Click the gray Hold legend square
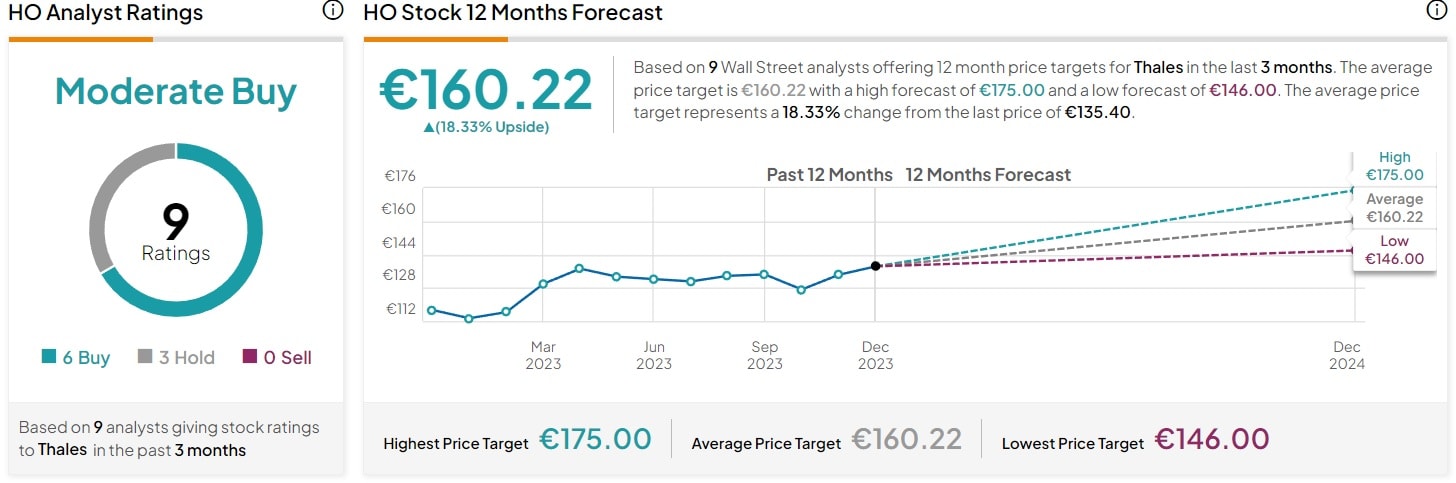This screenshot has width=1456, height=483. click(145, 357)
